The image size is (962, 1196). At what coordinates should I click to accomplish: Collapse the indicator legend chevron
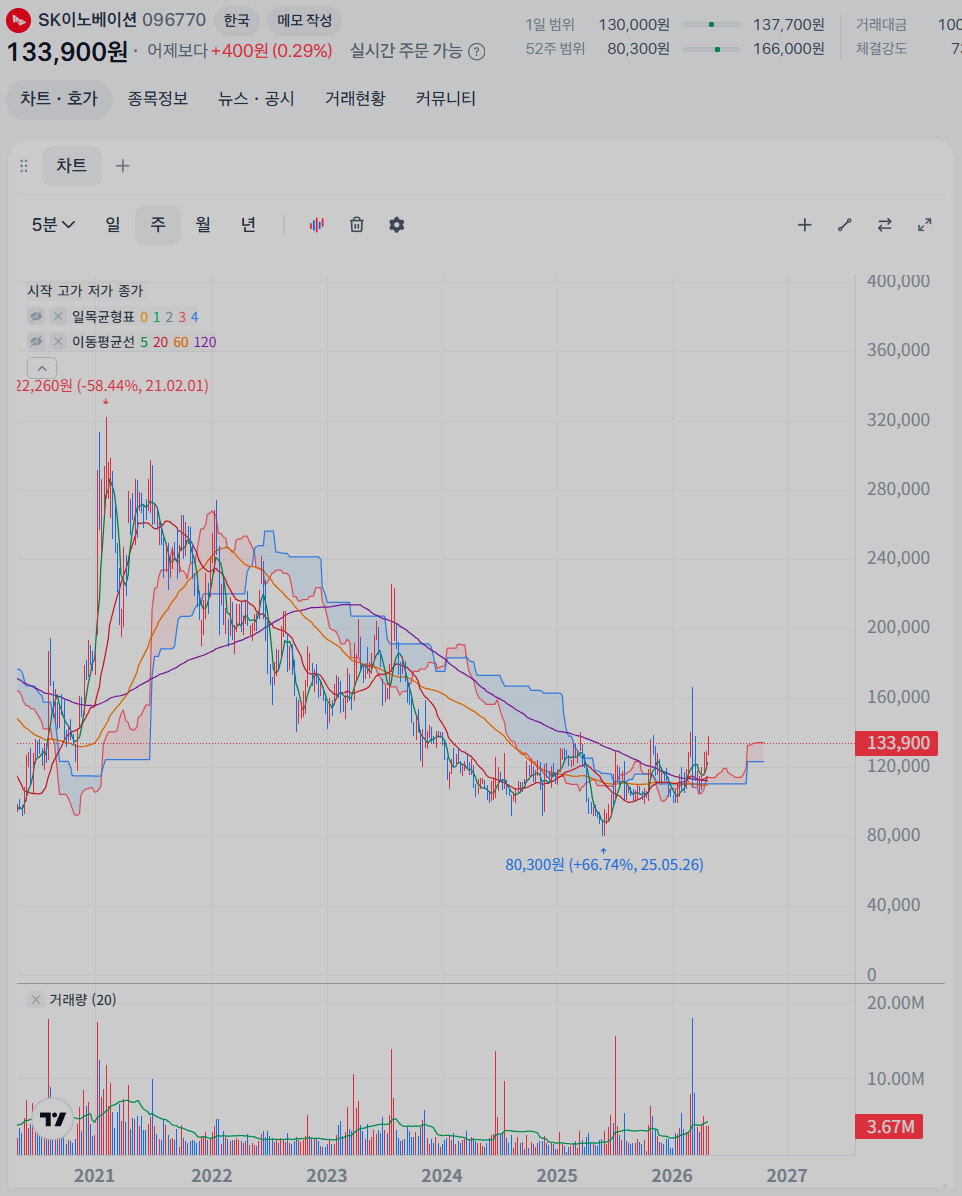[x=42, y=368]
